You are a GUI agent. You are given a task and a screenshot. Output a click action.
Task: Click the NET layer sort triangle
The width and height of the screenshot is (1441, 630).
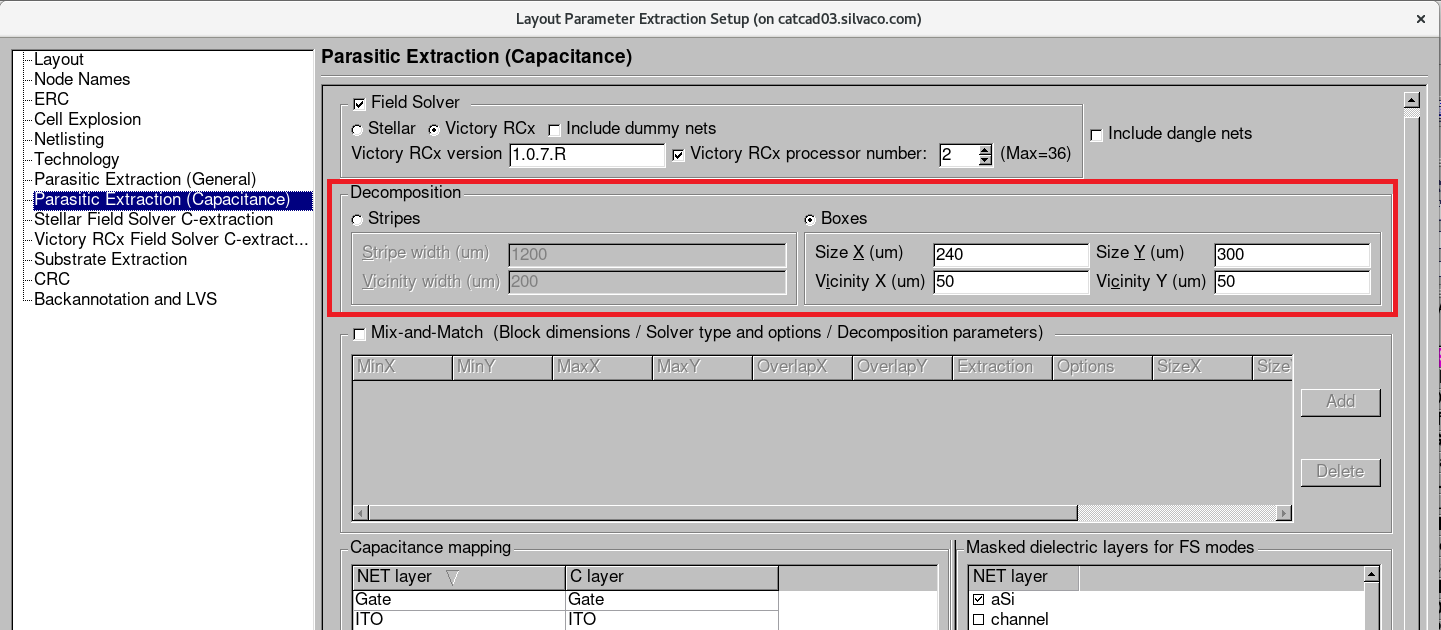[452, 577]
